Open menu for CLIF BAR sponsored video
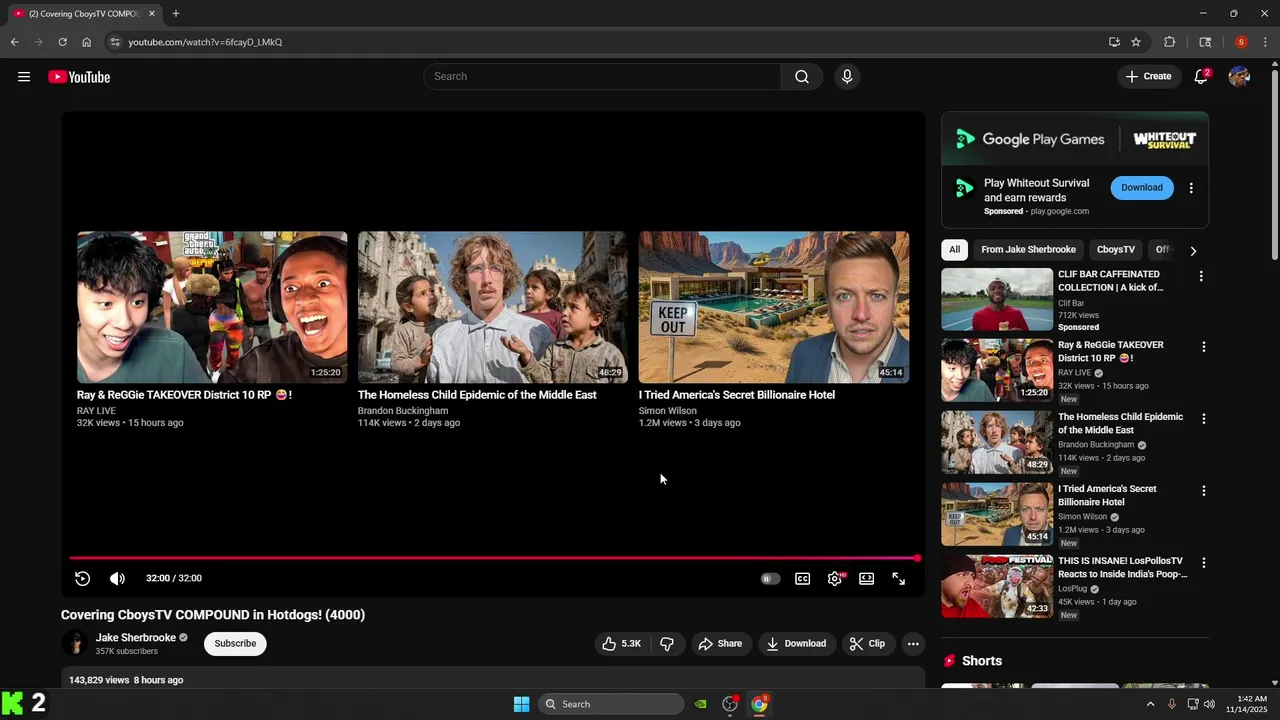This screenshot has height=720, width=1280. pos(1201,276)
